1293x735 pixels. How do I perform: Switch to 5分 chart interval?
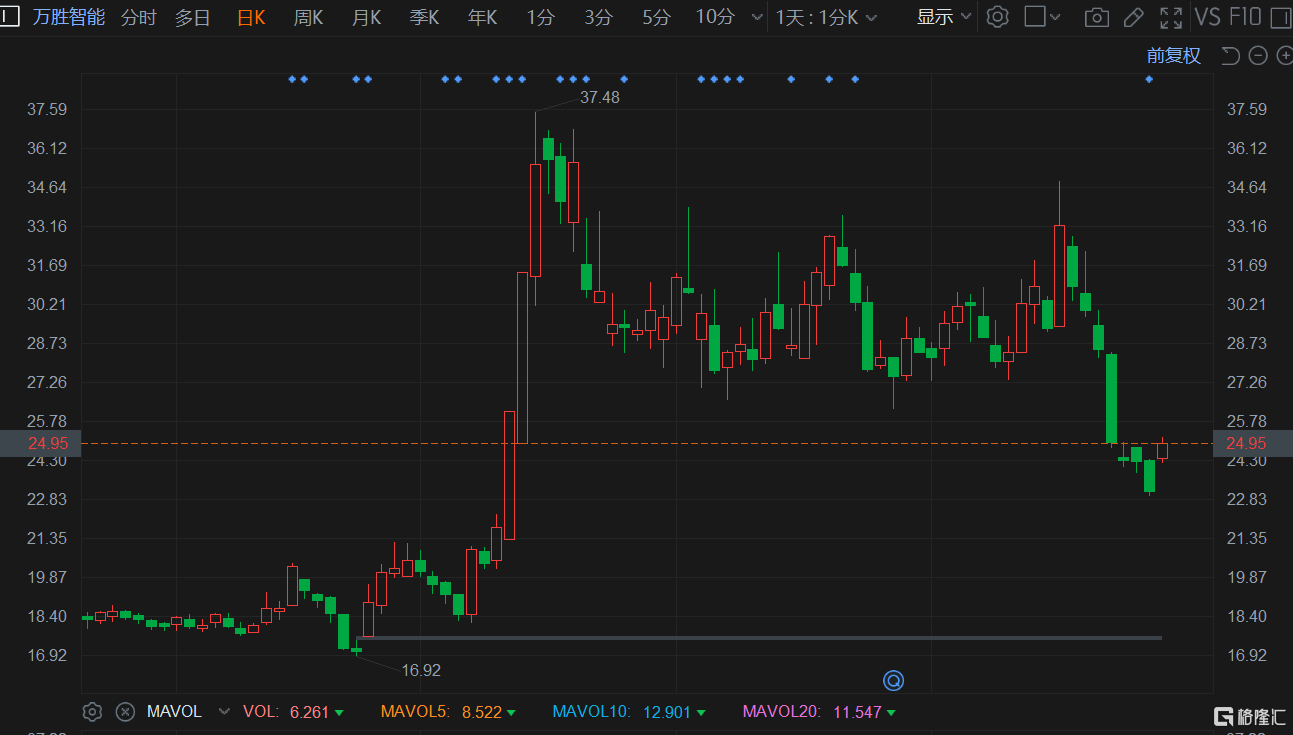coord(657,17)
